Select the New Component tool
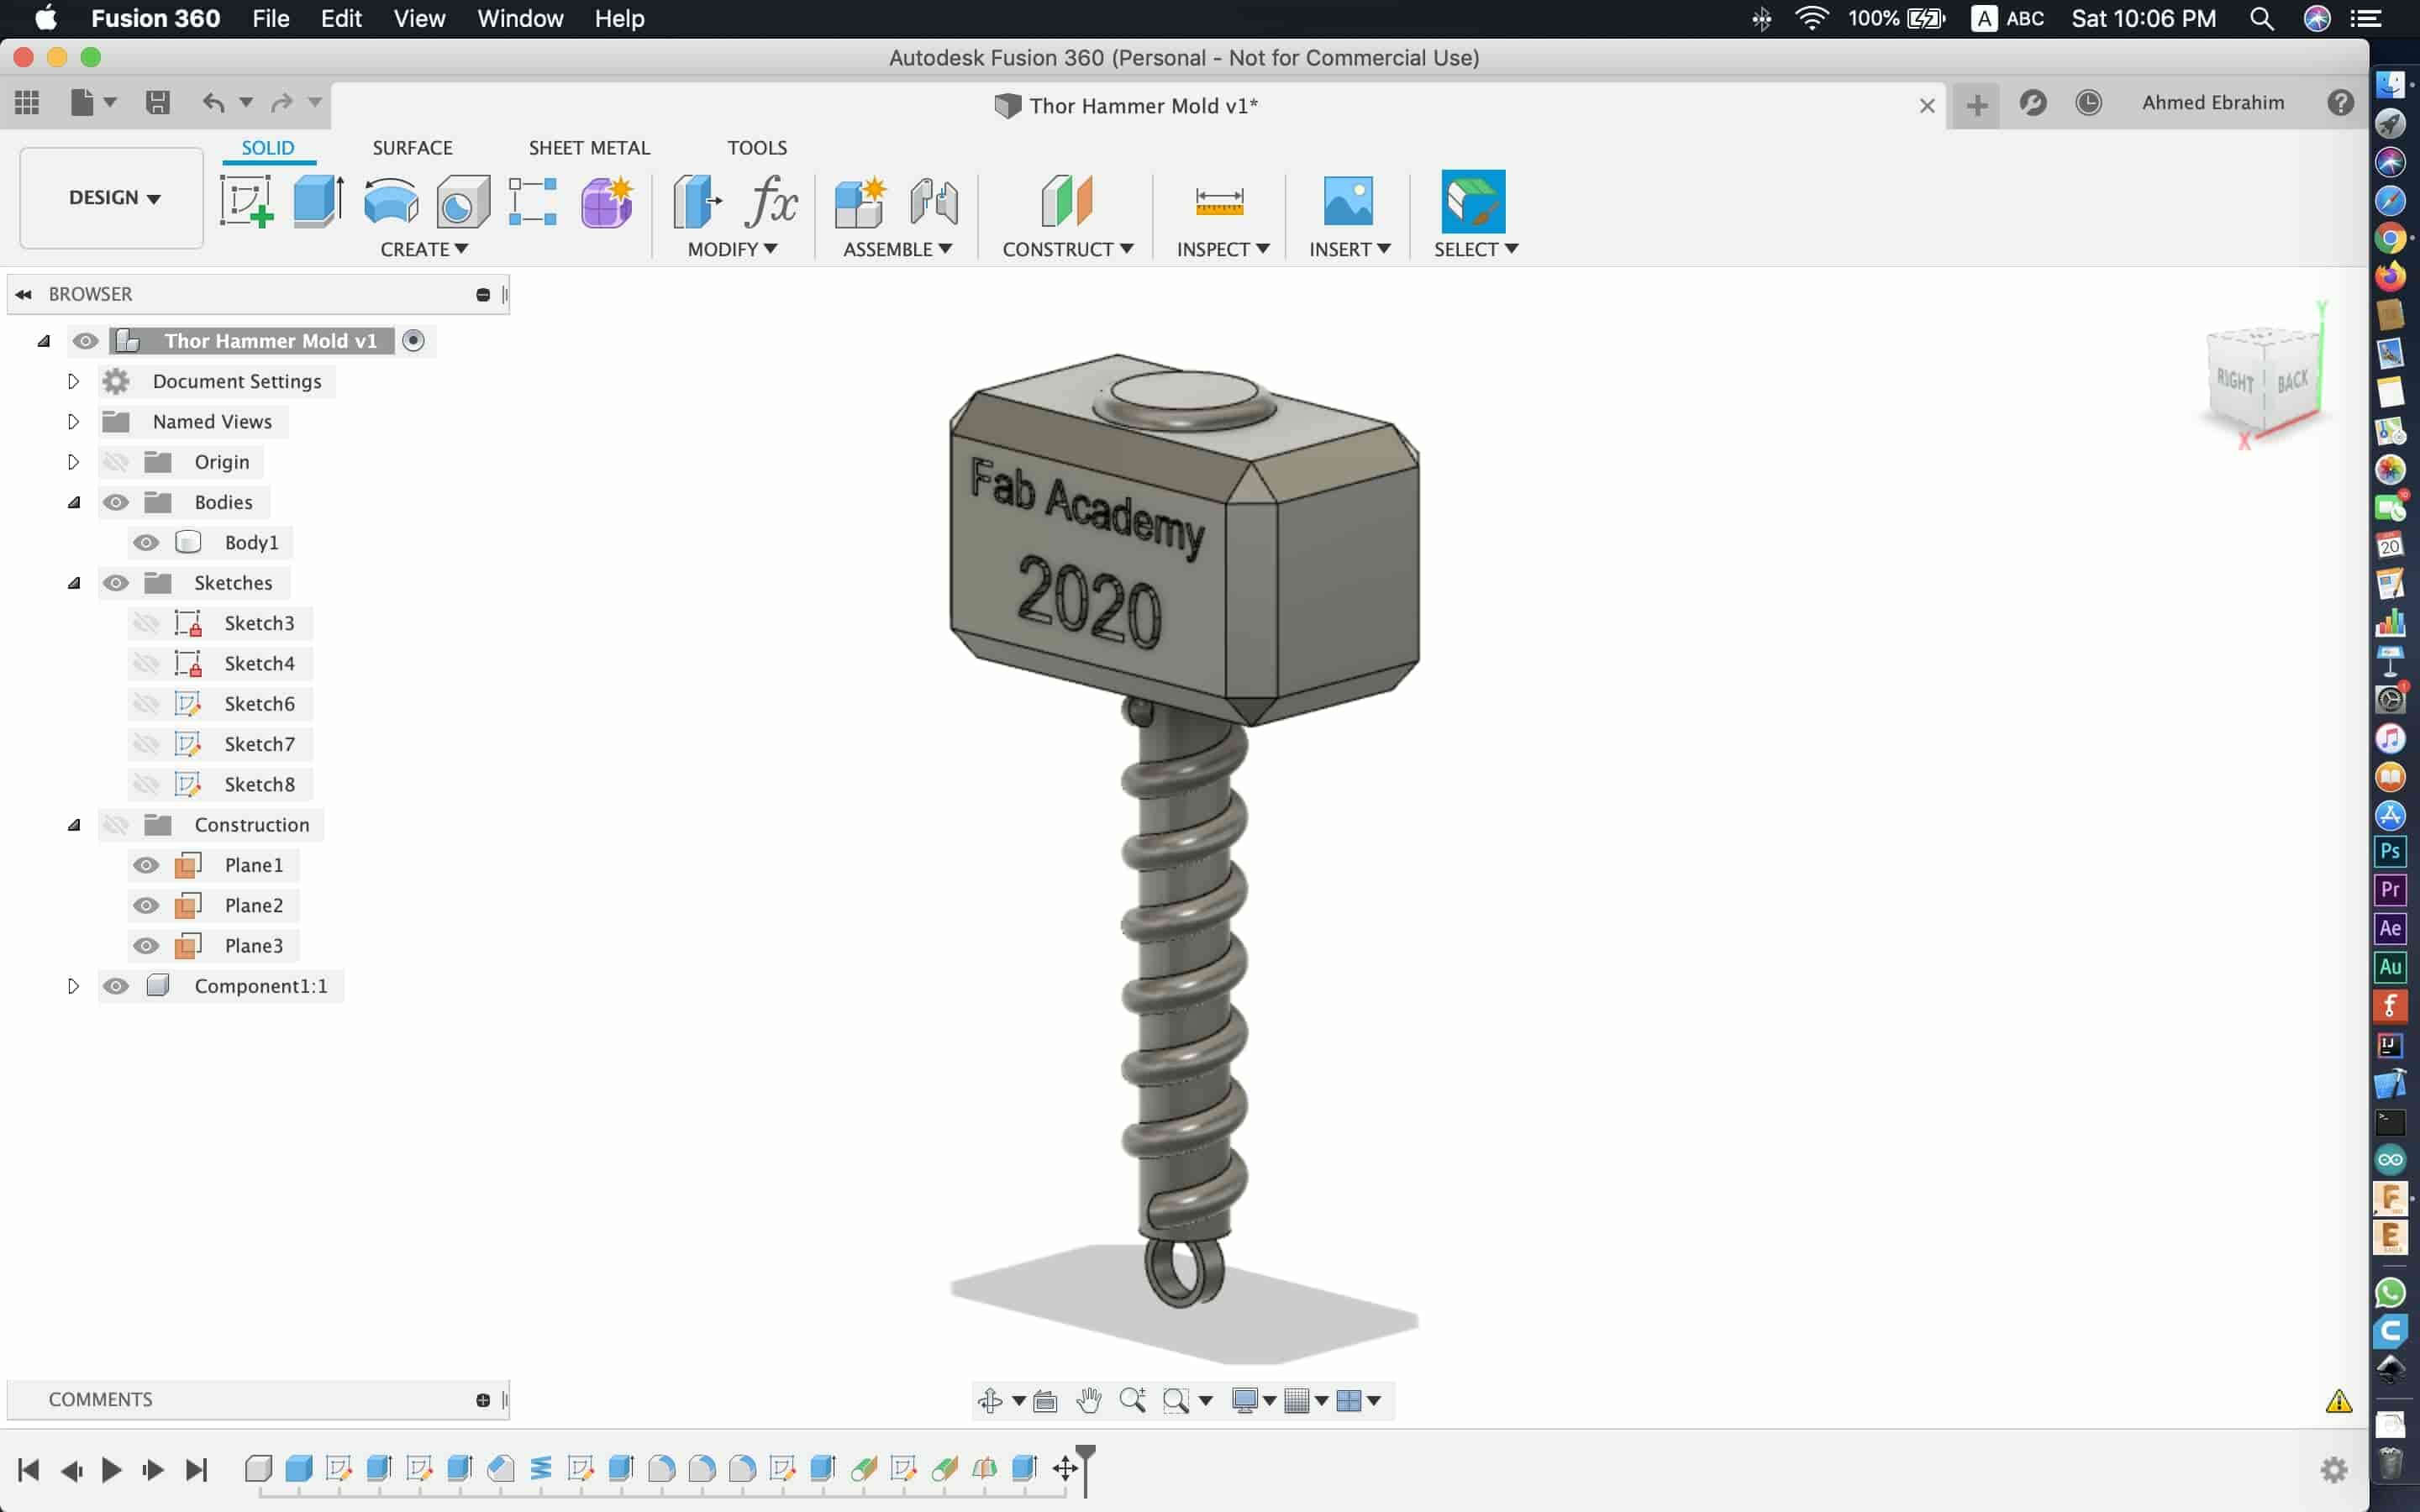The width and height of the screenshot is (2420, 1512). coord(860,201)
